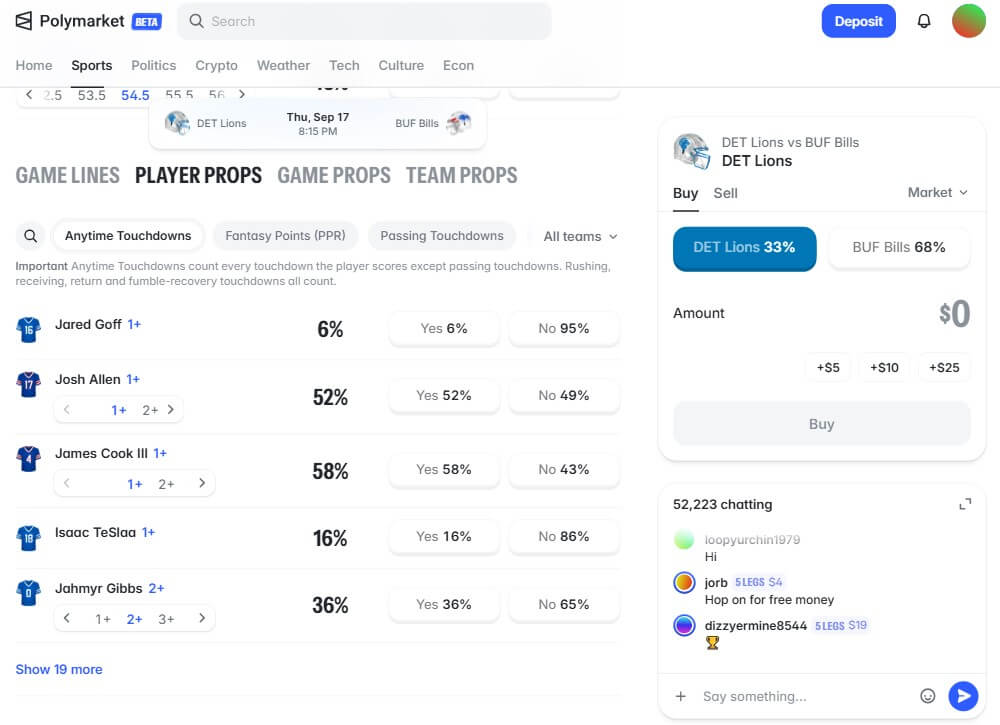The width and height of the screenshot is (1000, 725).
Task: Go to next totals line with right arrow
Action: (242, 94)
